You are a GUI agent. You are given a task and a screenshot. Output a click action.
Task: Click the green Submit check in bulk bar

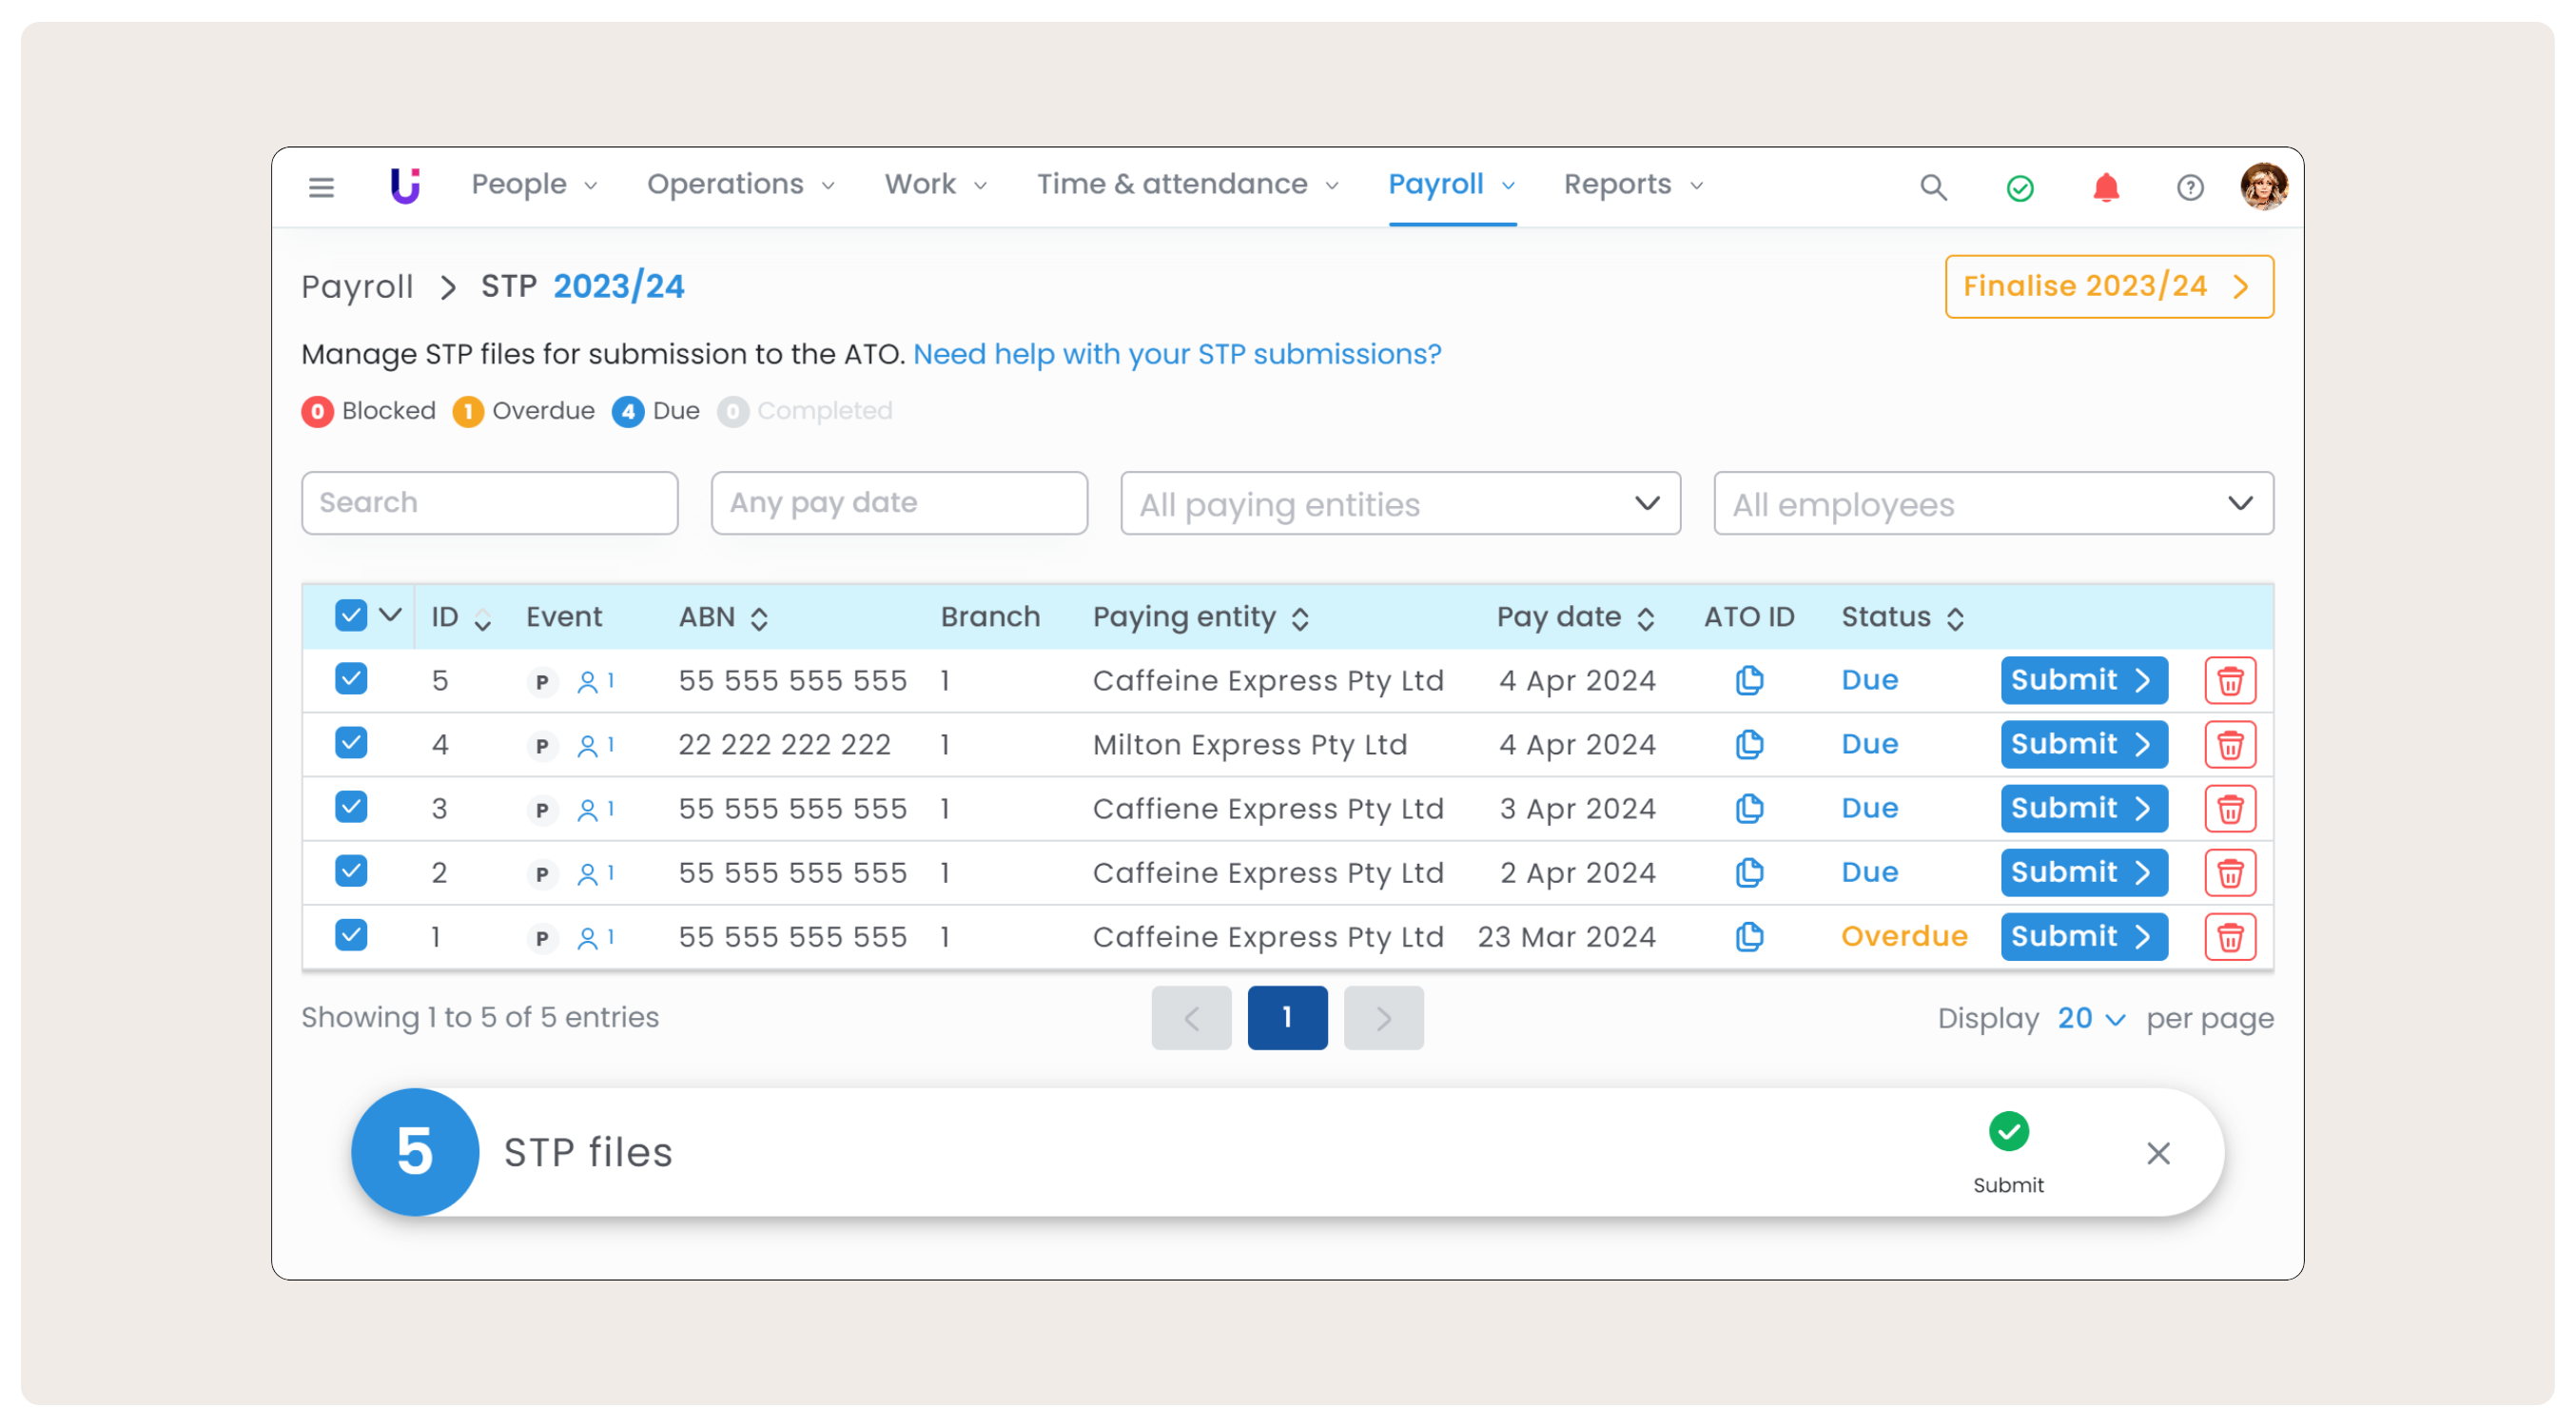[x=2008, y=1132]
